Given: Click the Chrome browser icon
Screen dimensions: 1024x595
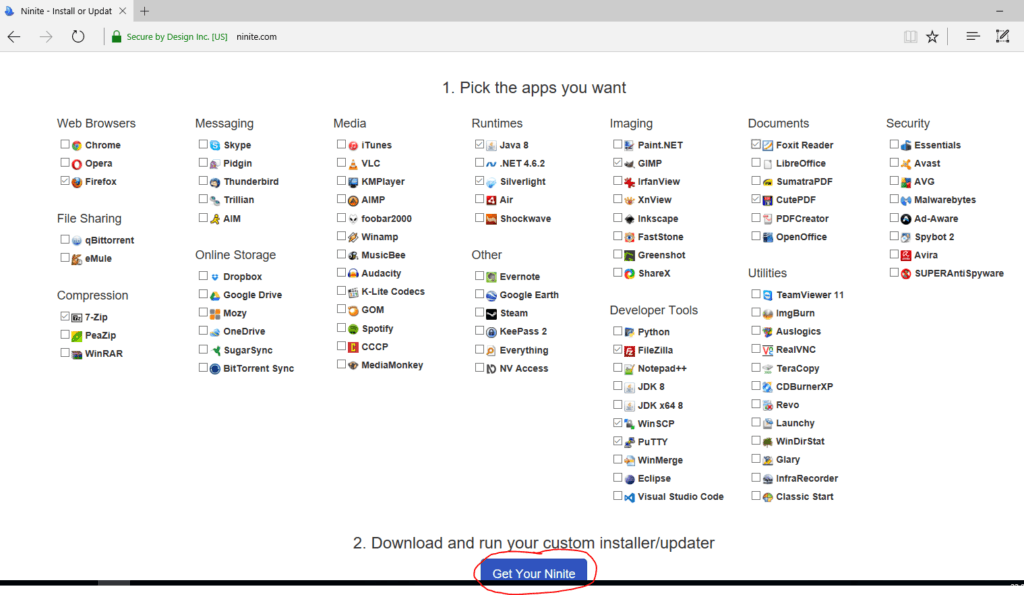Looking at the screenshot, I should tap(77, 146).
